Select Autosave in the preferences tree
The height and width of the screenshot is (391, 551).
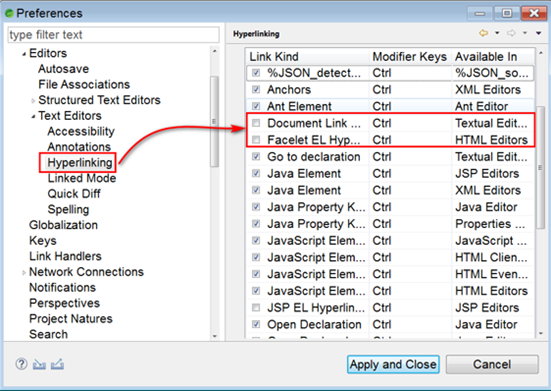coord(64,69)
